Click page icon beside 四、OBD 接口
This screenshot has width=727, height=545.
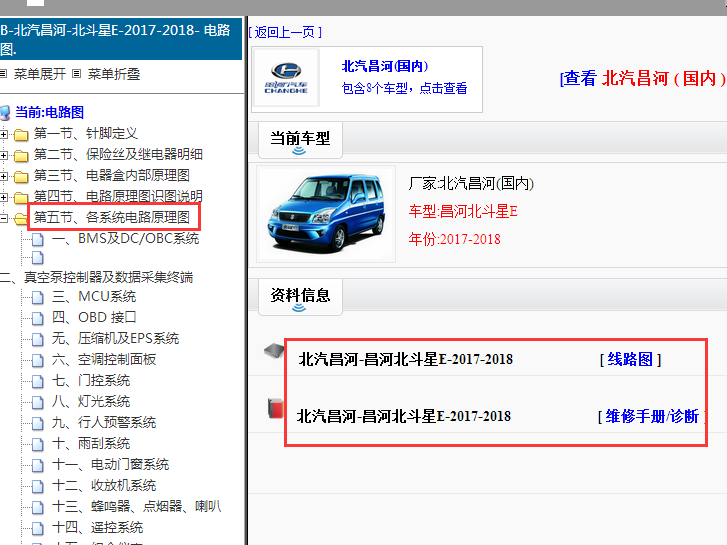pos(38,318)
